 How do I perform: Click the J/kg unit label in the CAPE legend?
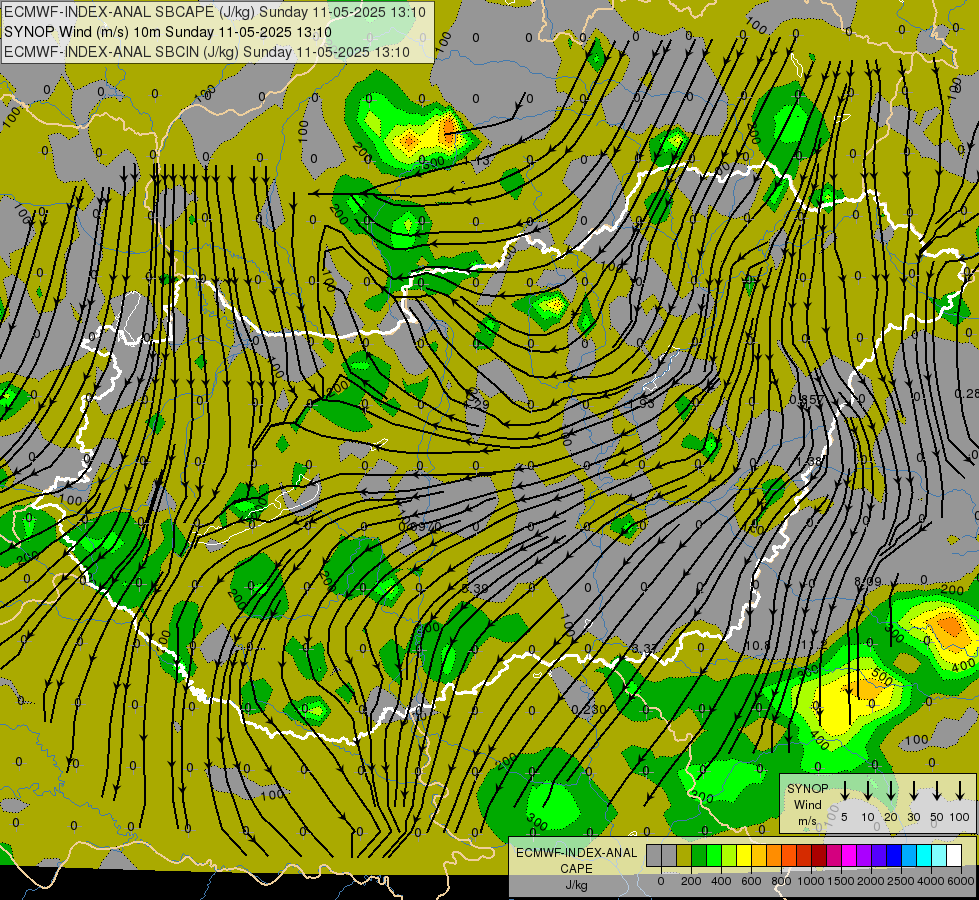[x=576, y=885]
